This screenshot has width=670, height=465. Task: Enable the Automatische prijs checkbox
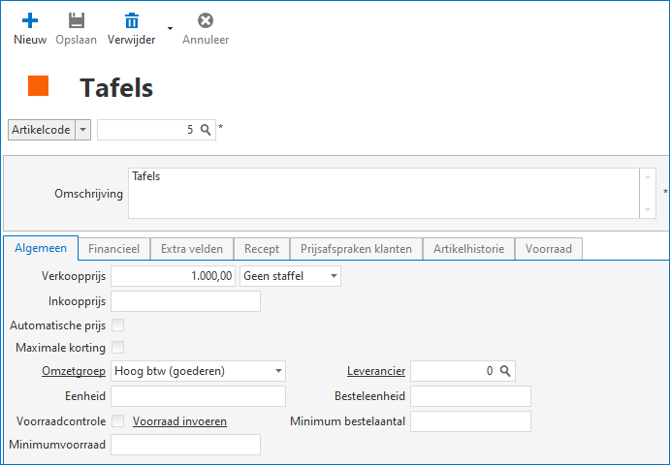click(x=118, y=325)
